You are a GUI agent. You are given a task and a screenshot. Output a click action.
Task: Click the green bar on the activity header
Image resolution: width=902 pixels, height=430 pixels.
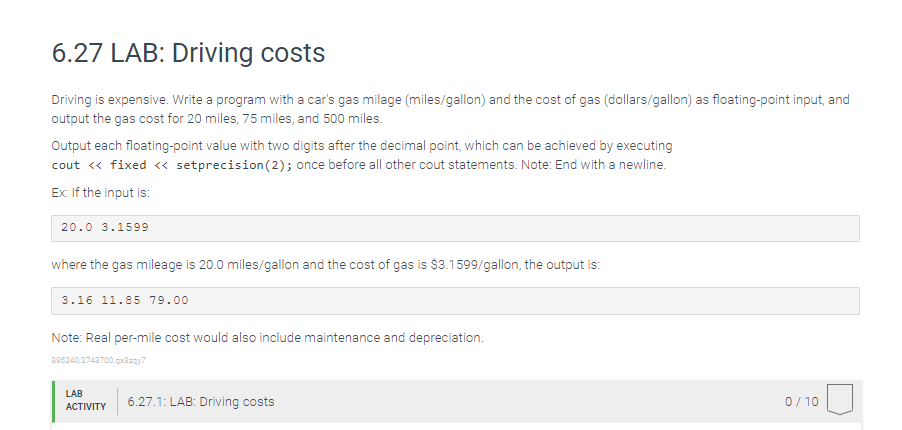53,401
